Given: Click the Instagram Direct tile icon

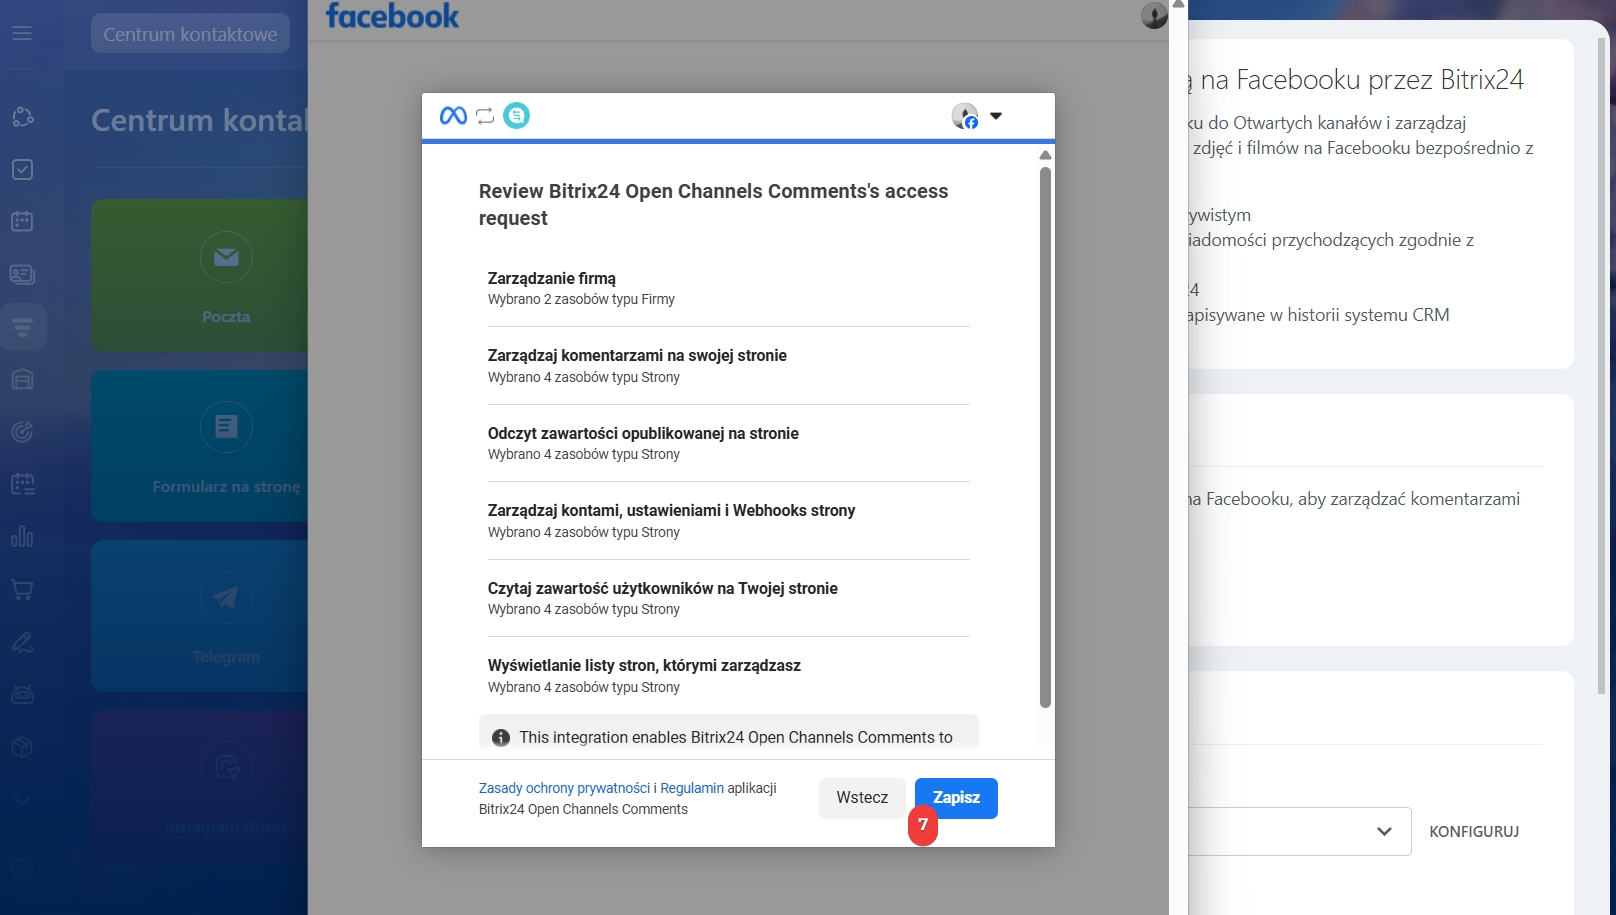Looking at the screenshot, I should point(226,767).
